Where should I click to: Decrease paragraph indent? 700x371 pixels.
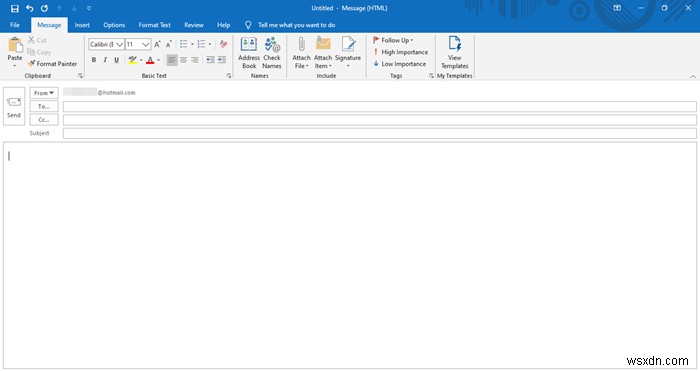tap(210, 60)
